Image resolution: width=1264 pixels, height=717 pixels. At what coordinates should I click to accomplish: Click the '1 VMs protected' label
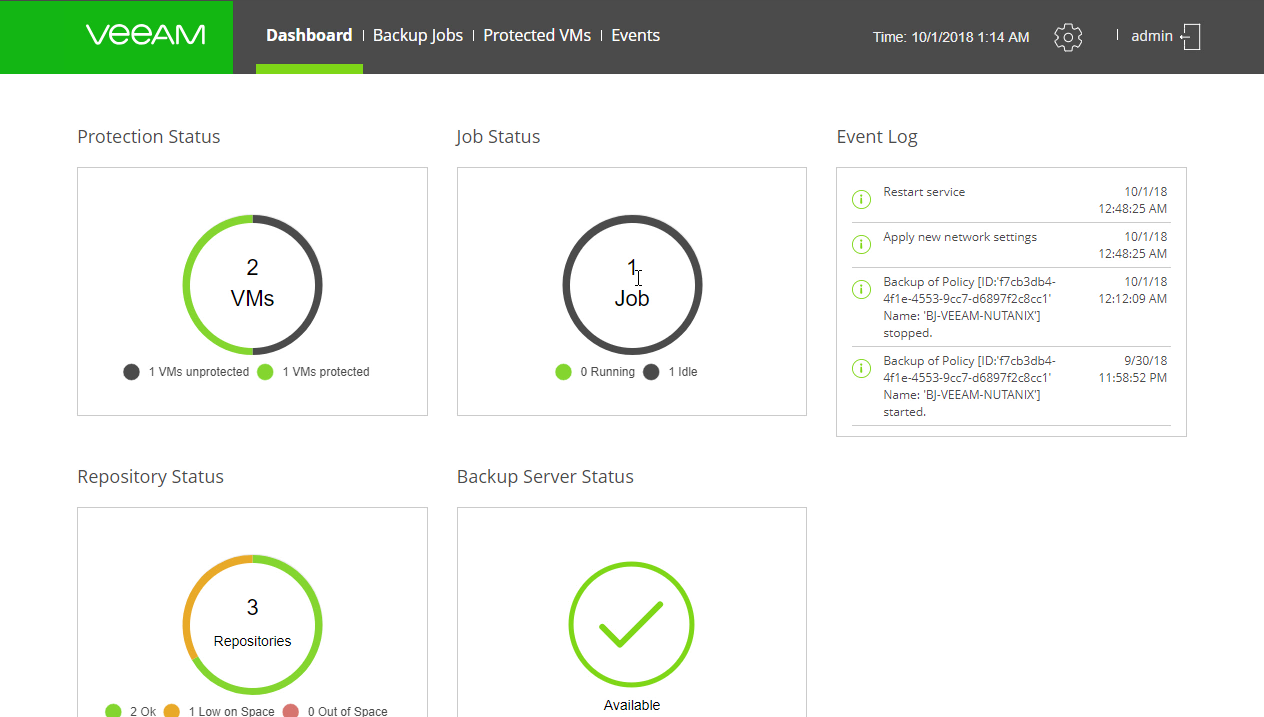click(326, 372)
